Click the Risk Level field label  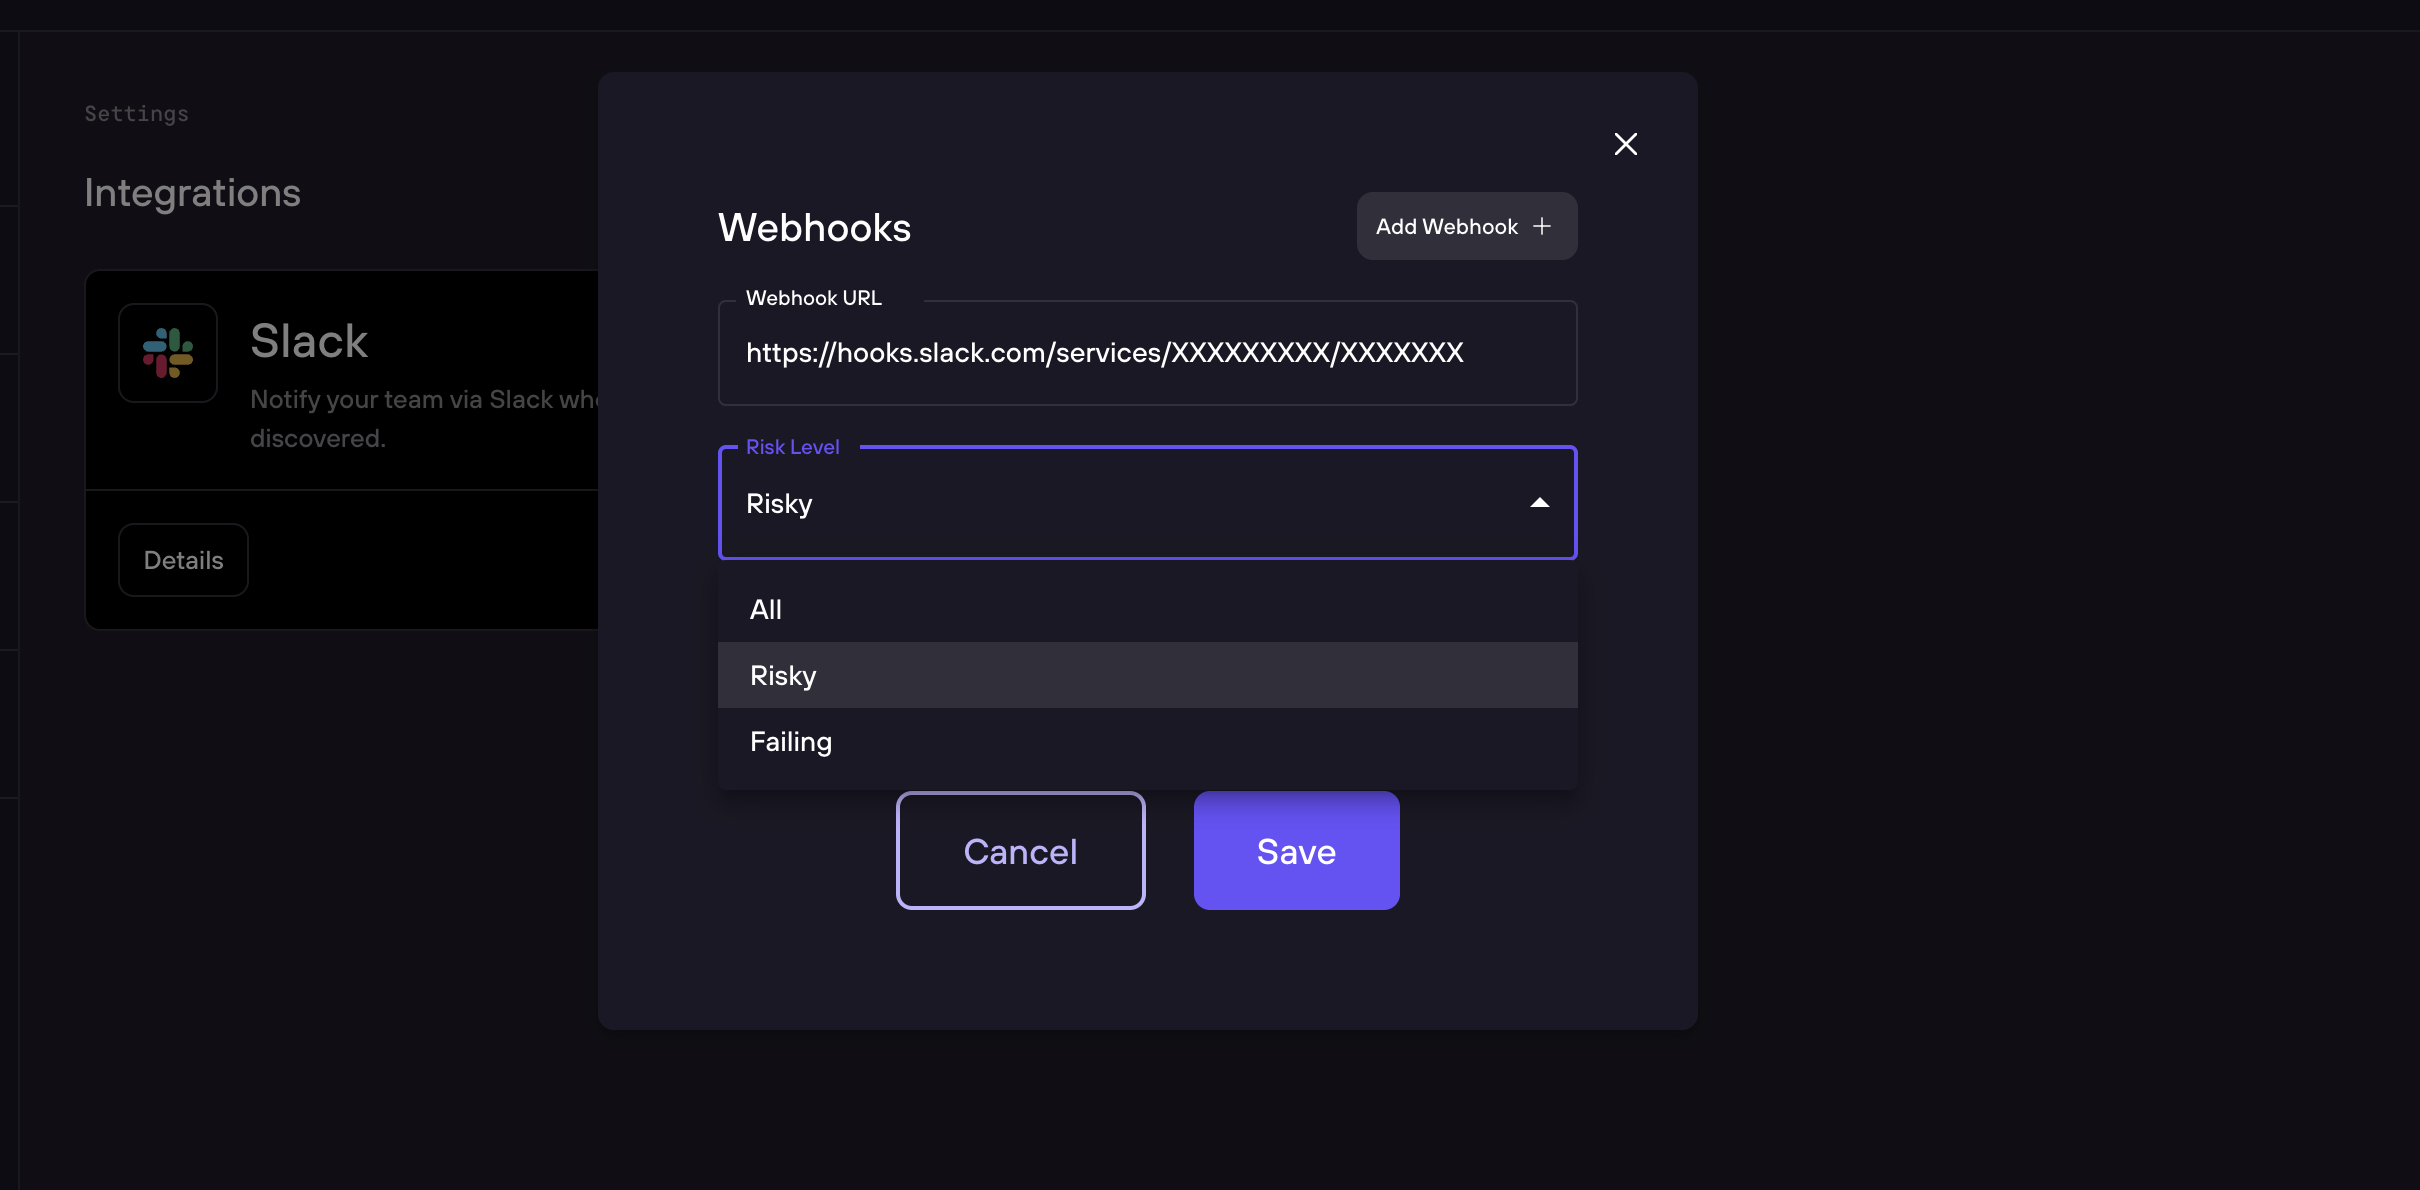tap(792, 446)
